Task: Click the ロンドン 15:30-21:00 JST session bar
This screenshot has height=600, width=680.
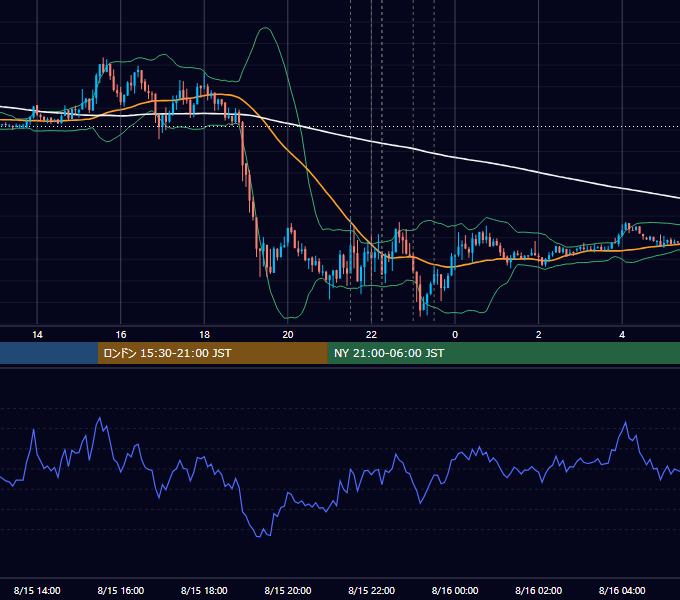Action: 212,353
